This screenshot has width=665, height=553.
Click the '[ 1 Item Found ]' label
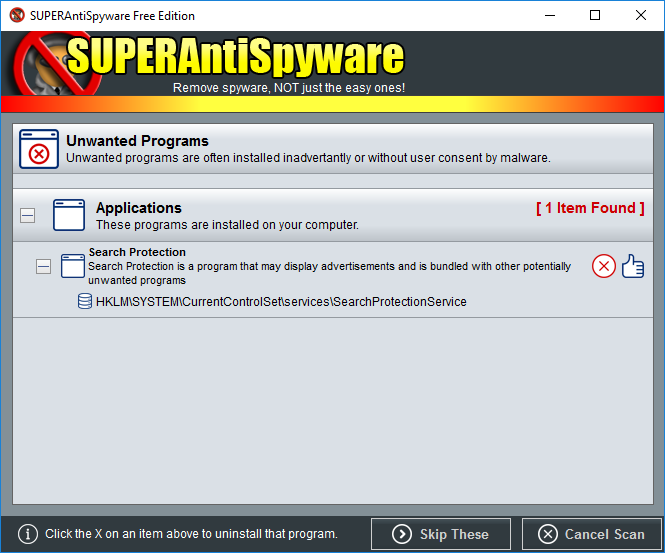[x=590, y=208]
